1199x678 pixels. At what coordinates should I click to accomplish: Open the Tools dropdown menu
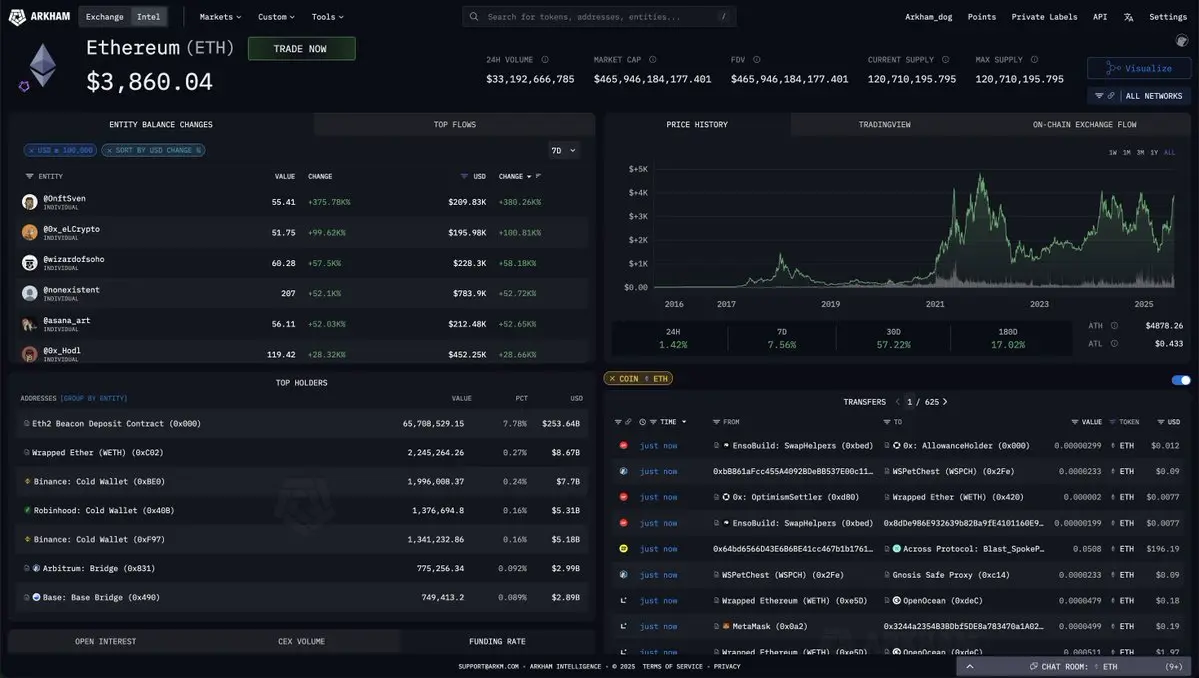(x=327, y=17)
